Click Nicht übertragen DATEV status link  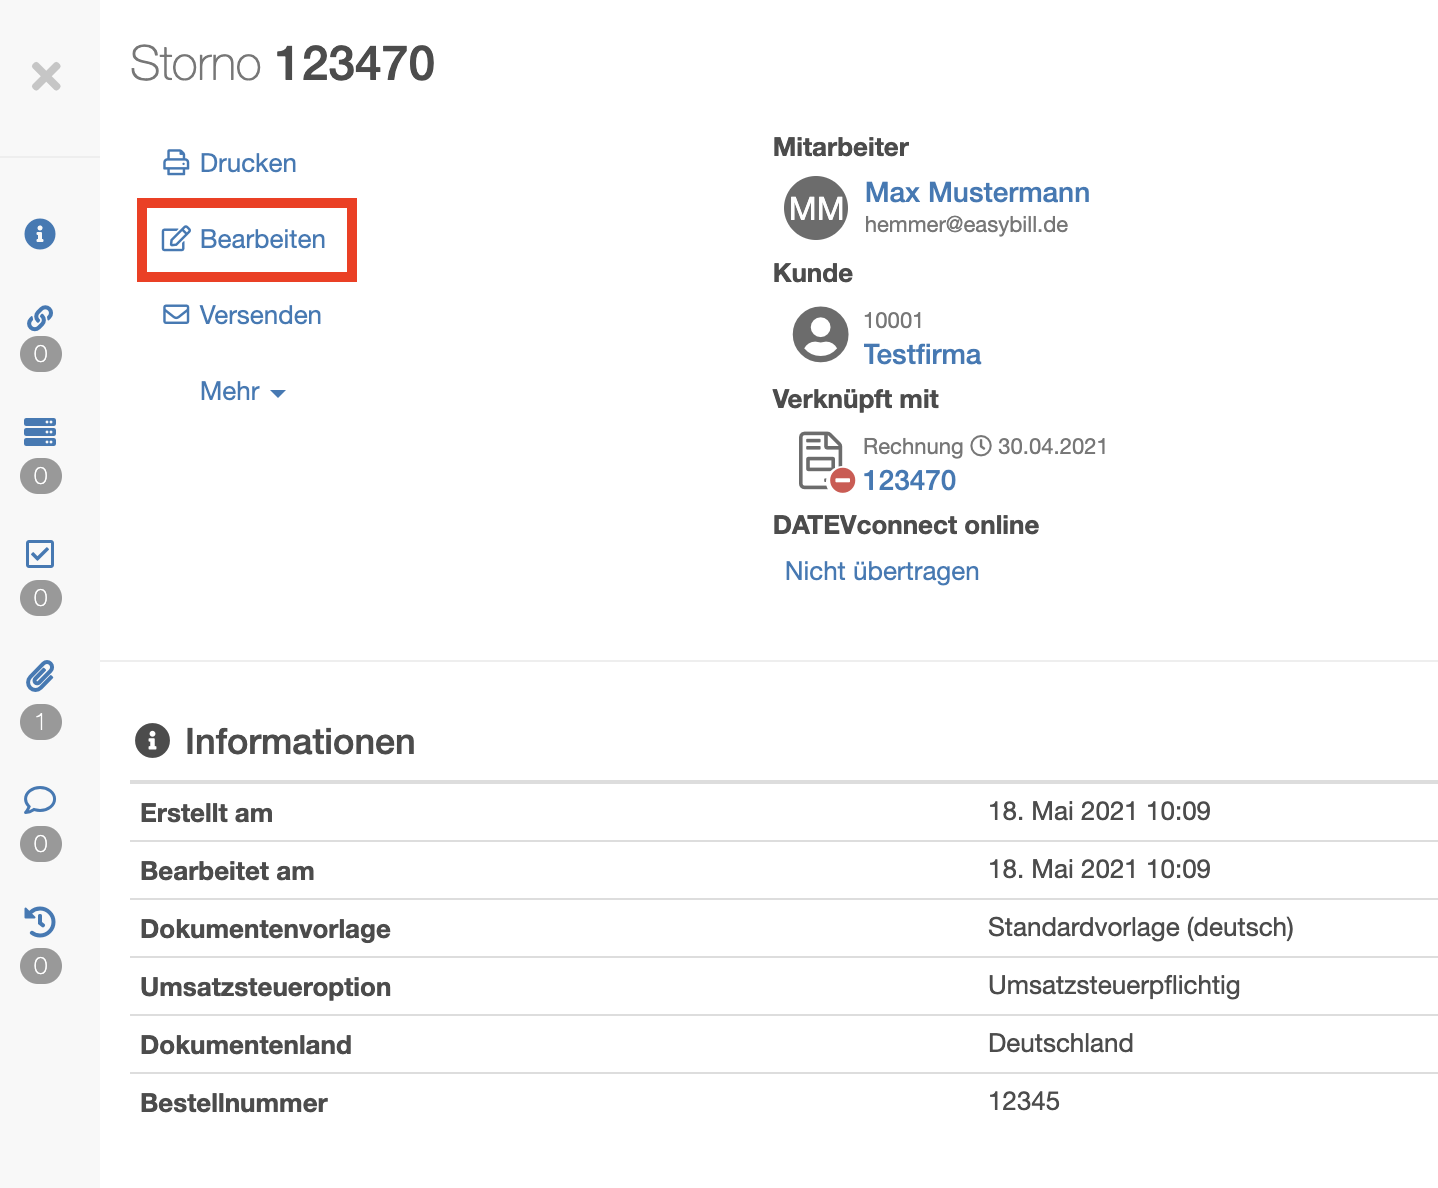(x=881, y=571)
